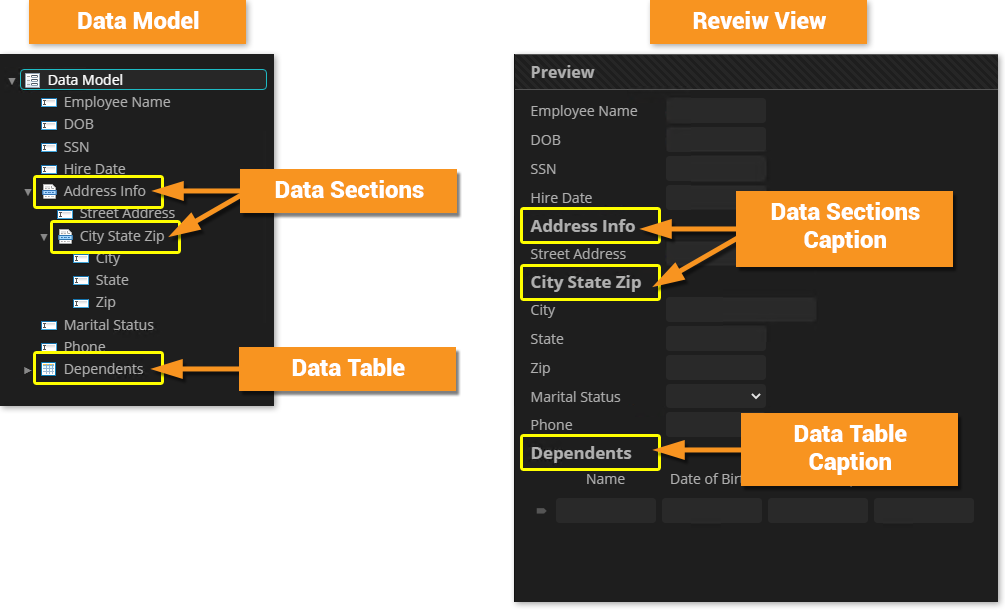
Task: Expand the Dependents table node
Action: (28, 370)
